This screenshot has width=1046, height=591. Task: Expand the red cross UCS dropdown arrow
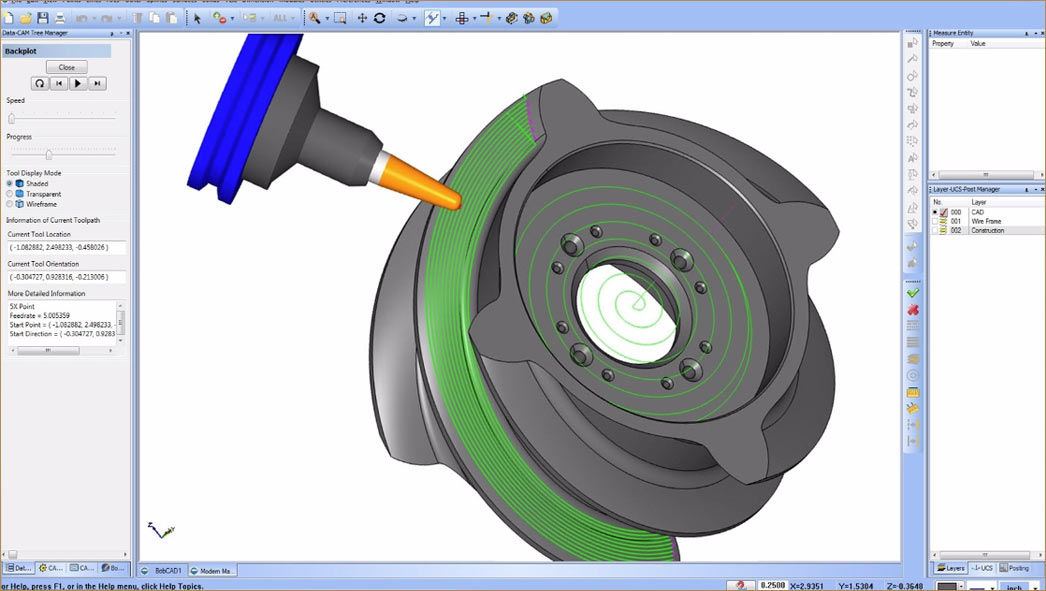474,19
